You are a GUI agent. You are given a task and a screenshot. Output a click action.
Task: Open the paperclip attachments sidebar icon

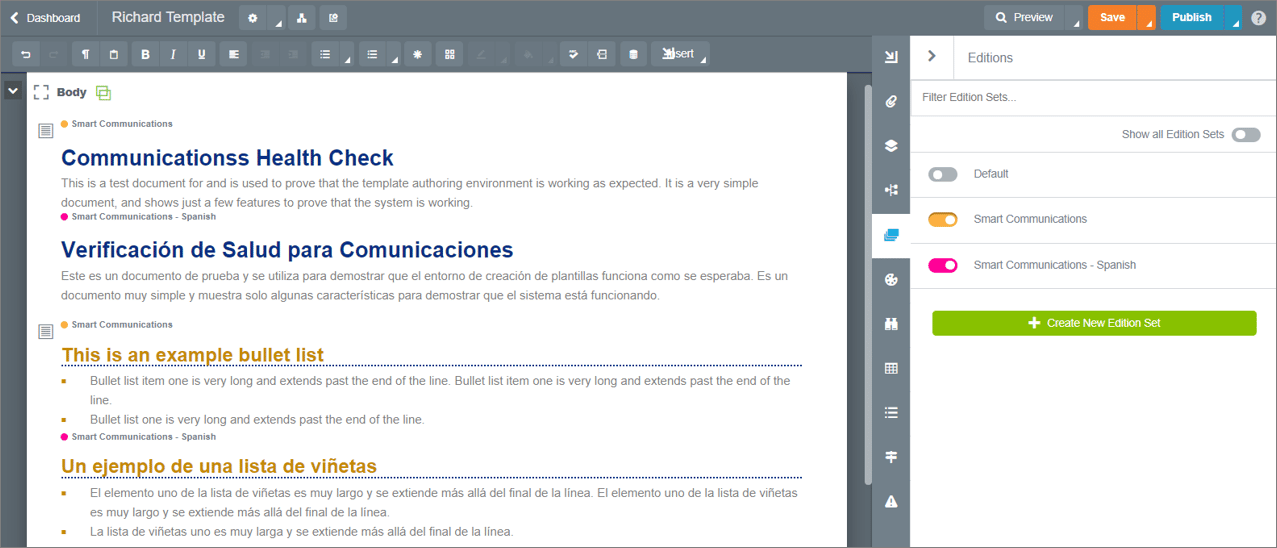coord(891,101)
